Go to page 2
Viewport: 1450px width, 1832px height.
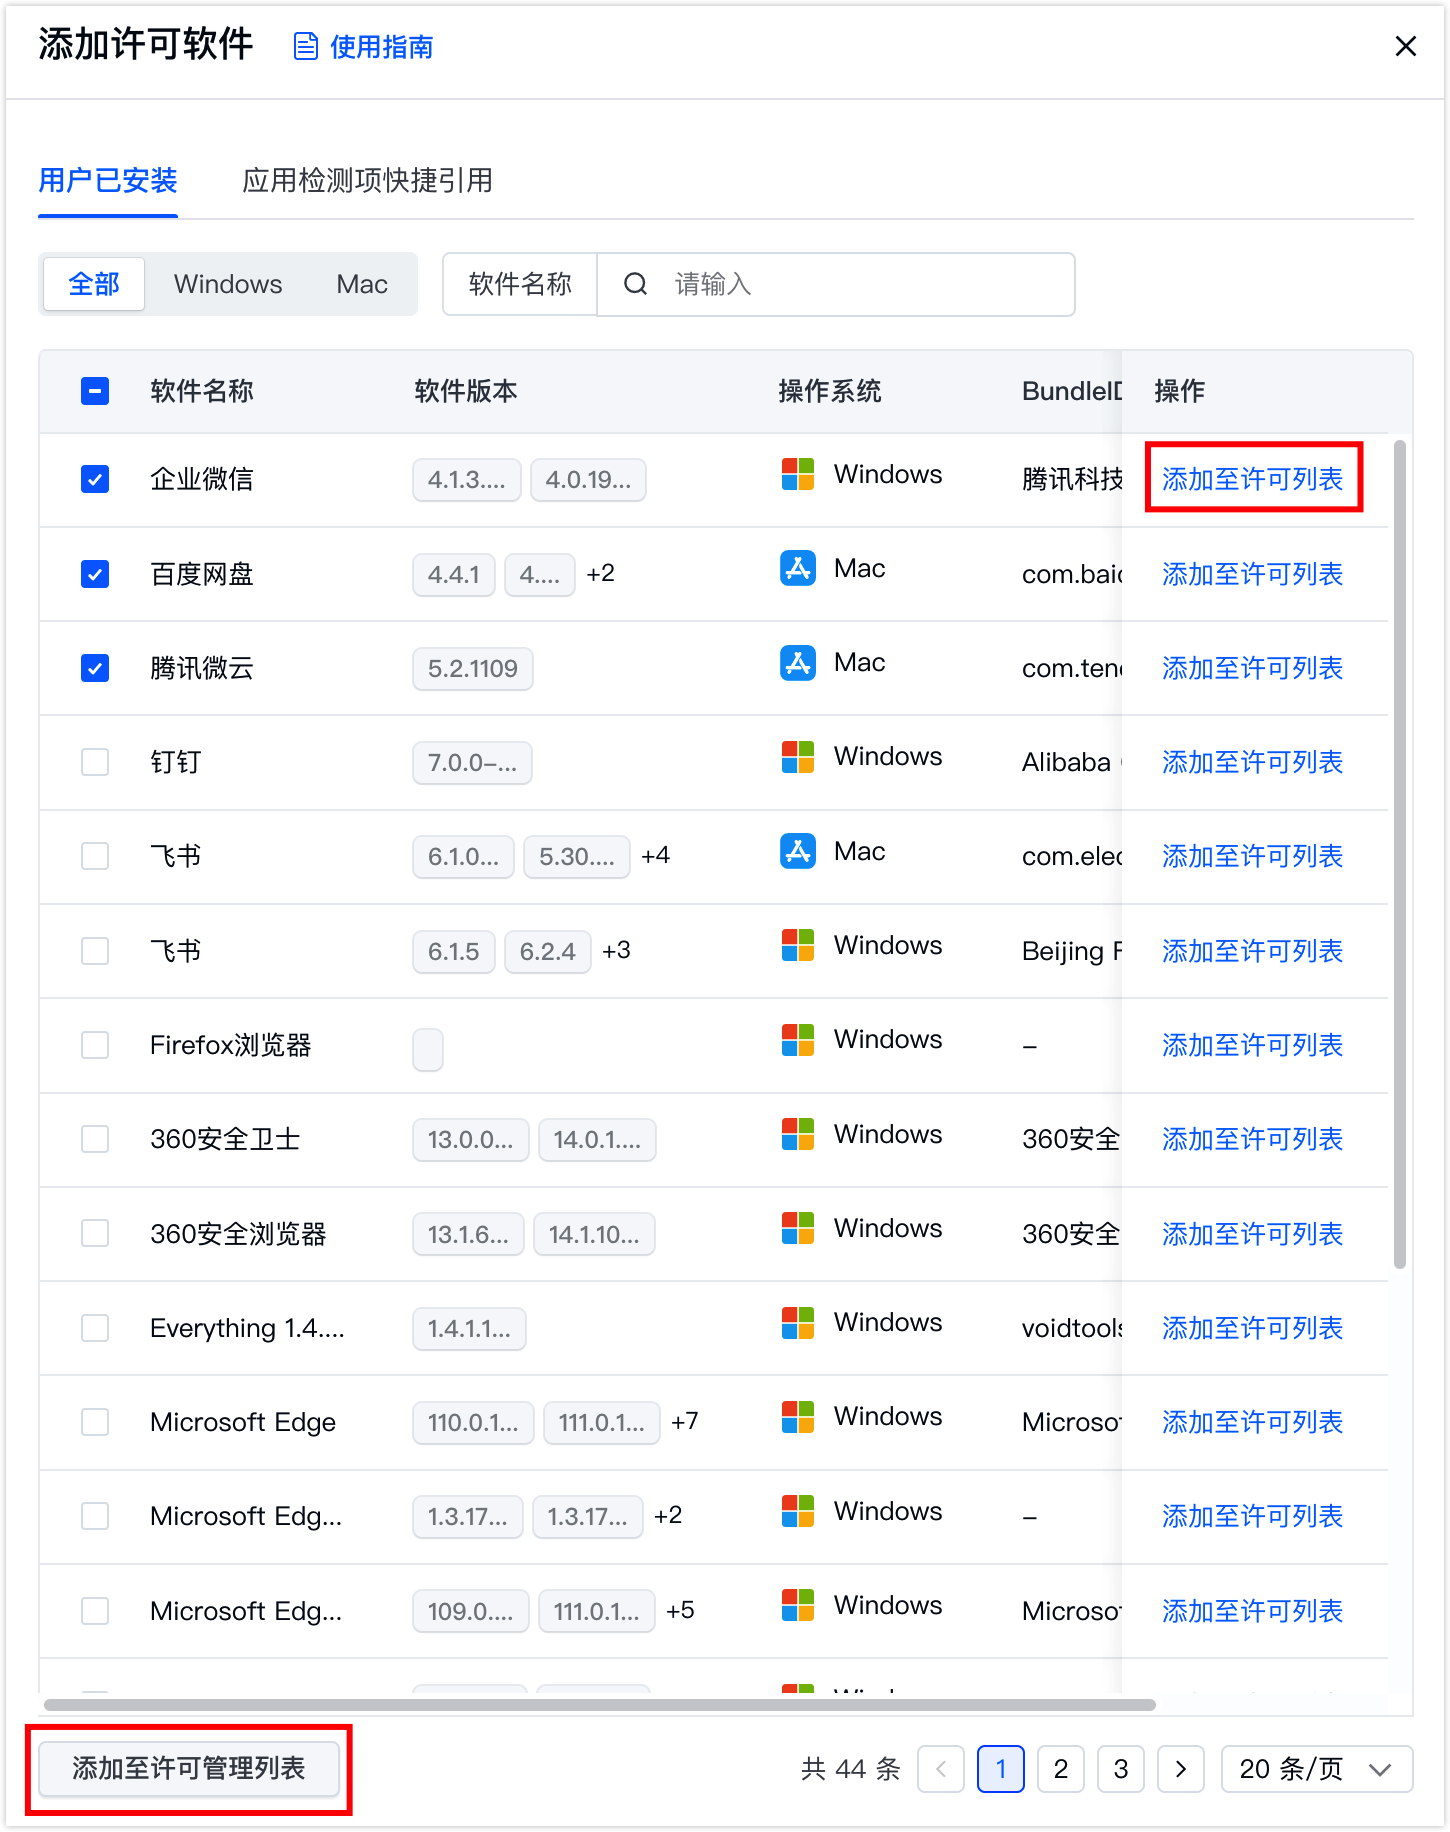(x=1061, y=1769)
